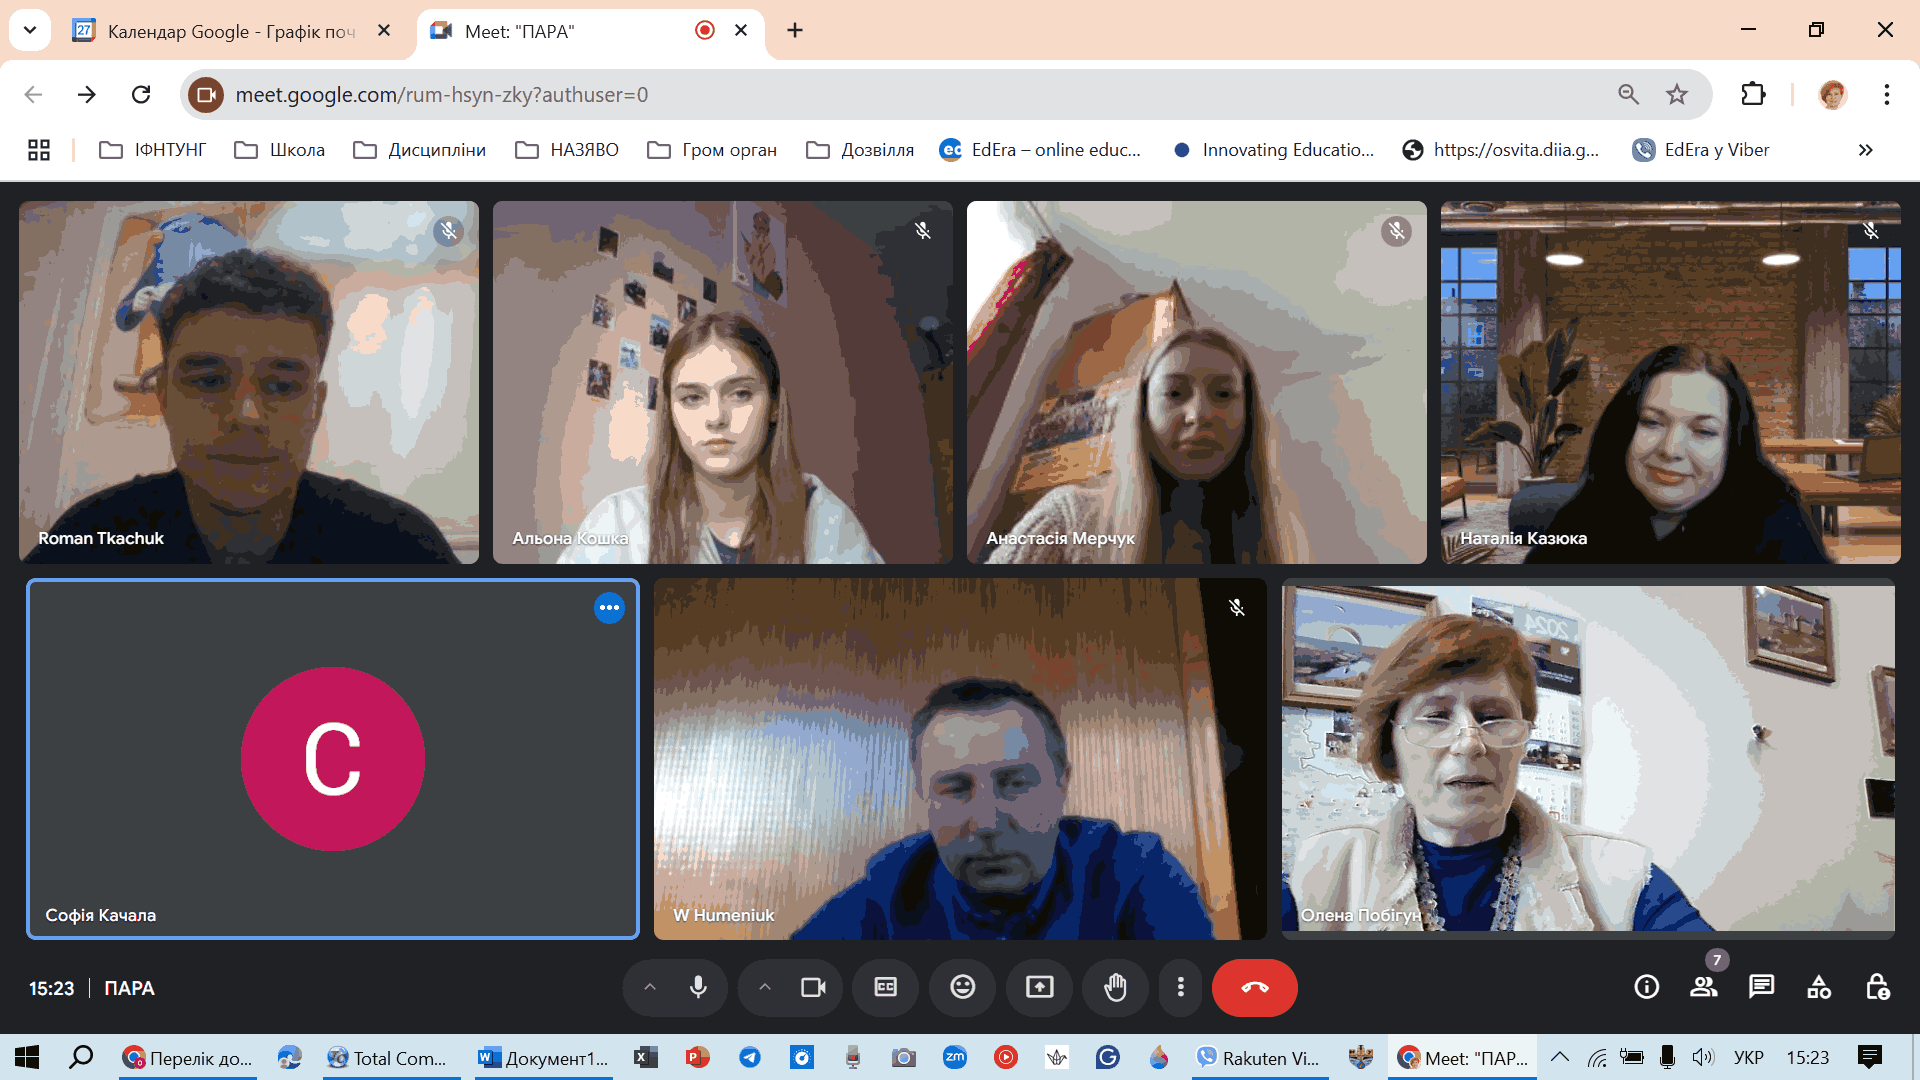
Task: Toggle closed captions CC button
Action: pyautogui.click(x=886, y=988)
